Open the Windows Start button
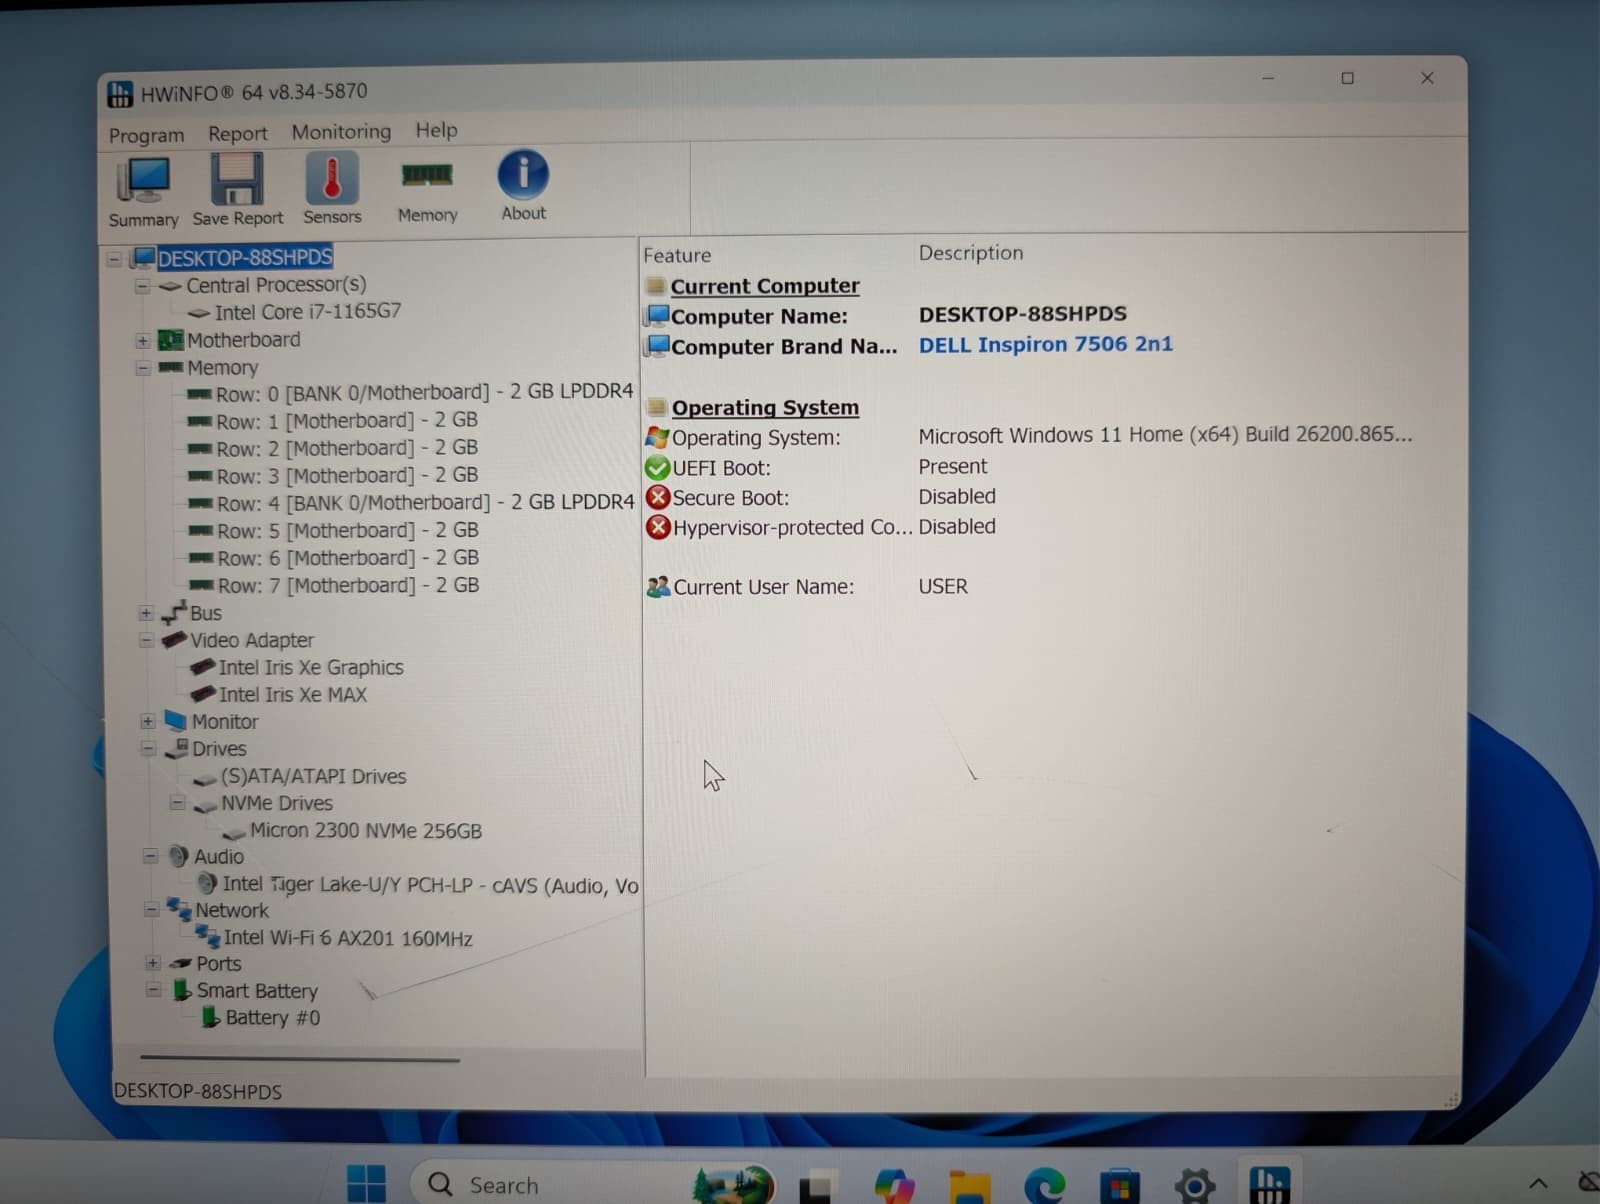The width and height of the screenshot is (1600, 1204). tap(366, 1184)
